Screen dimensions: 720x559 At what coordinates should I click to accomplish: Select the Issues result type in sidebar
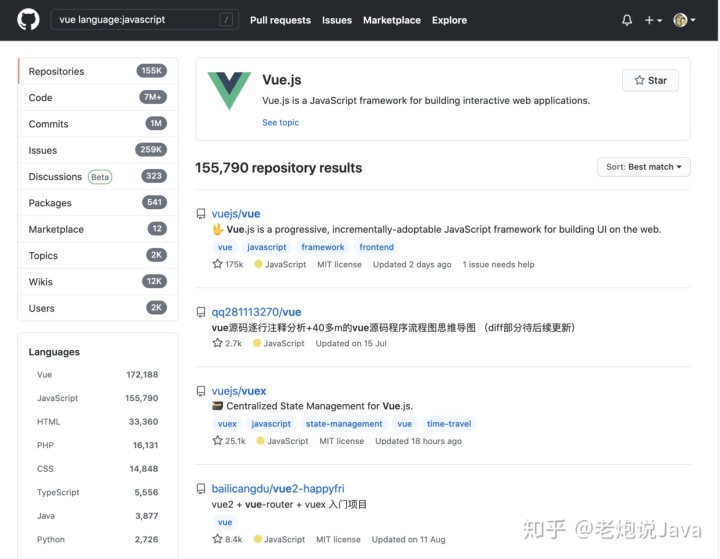point(98,150)
